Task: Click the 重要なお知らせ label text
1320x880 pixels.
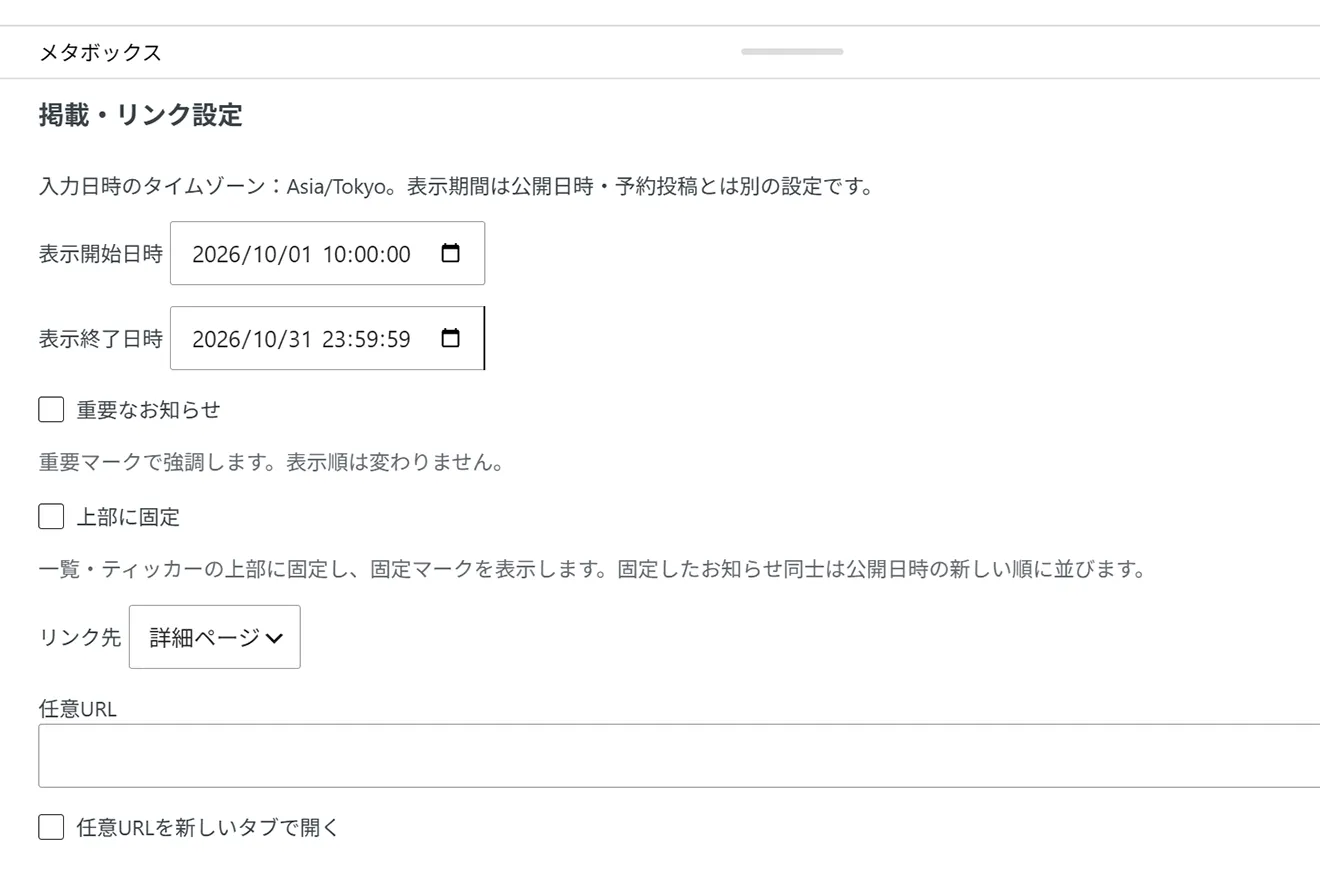Action: point(148,409)
